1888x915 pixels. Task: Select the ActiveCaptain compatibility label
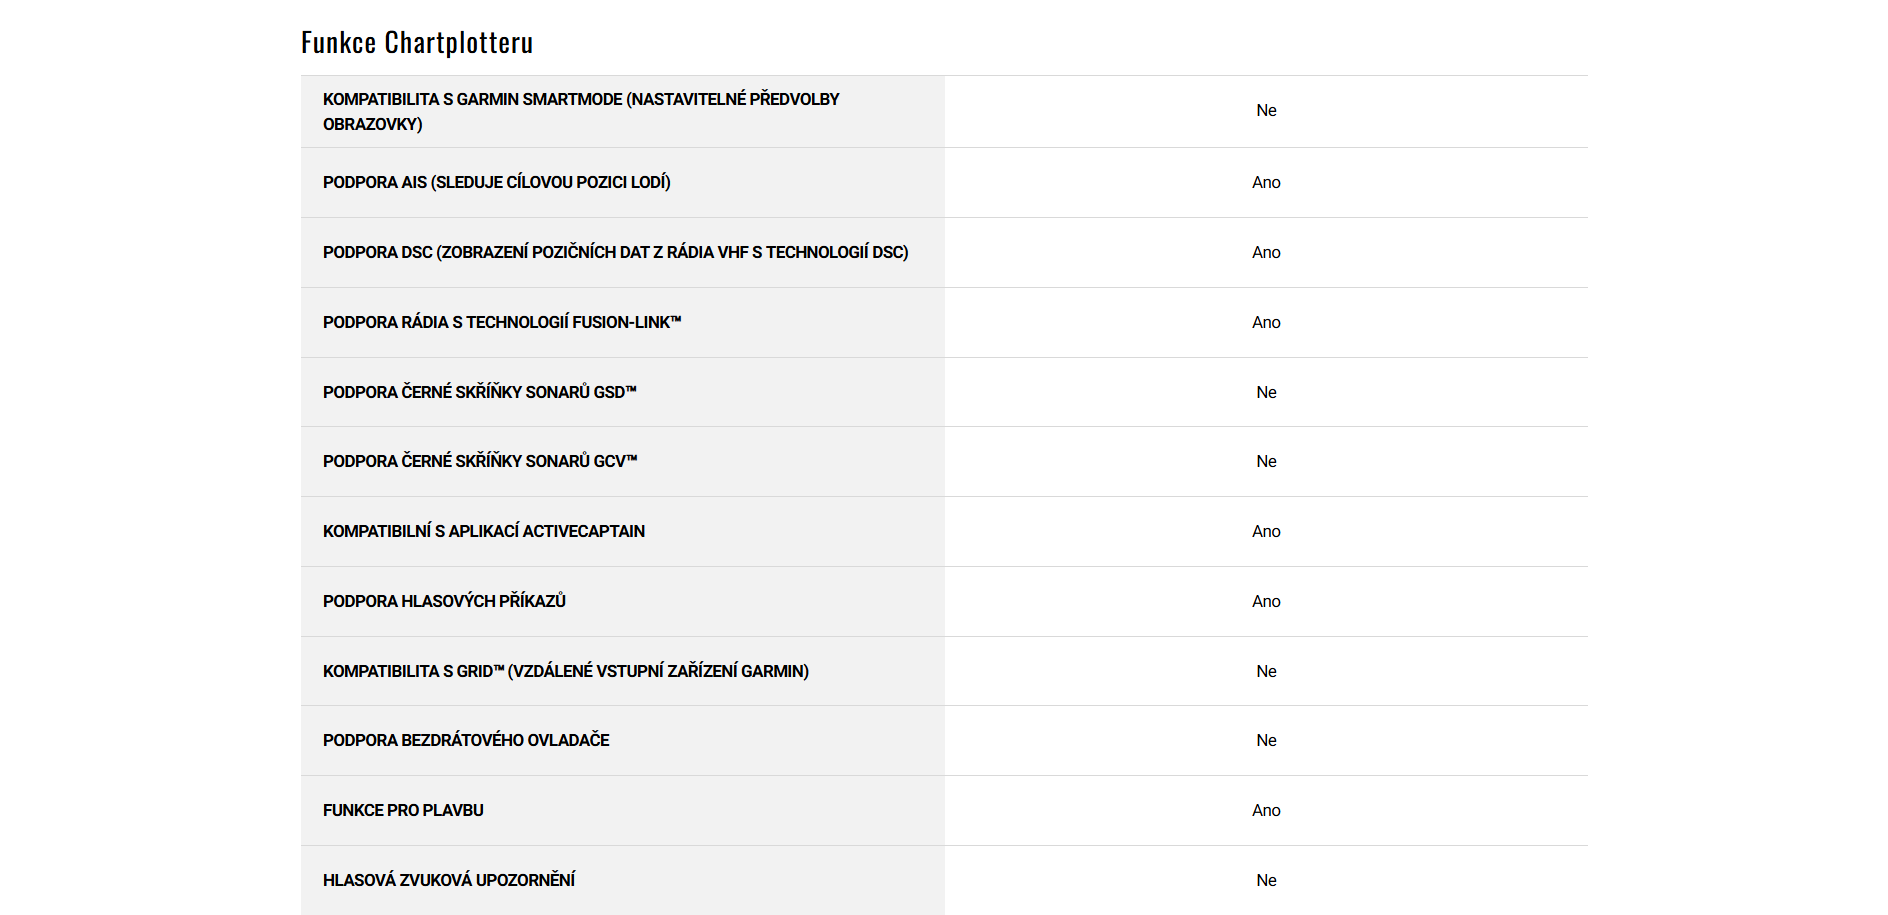[483, 531]
